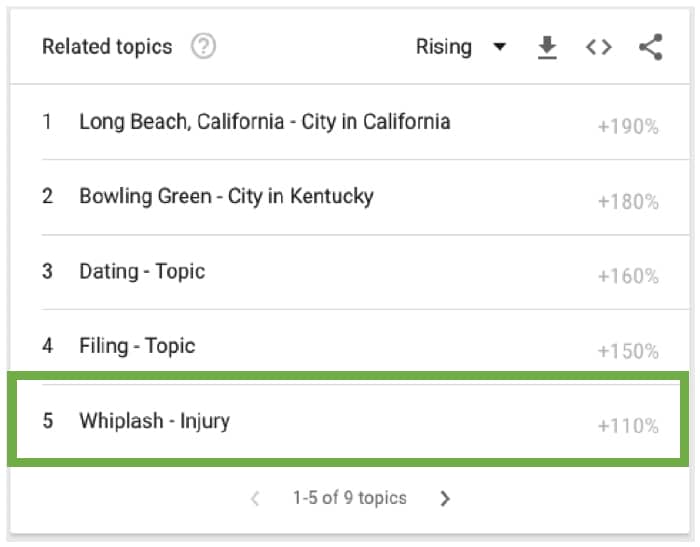Click the +160% rising value
The width and height of the screenshot is (700, 547).
(628, 276)
